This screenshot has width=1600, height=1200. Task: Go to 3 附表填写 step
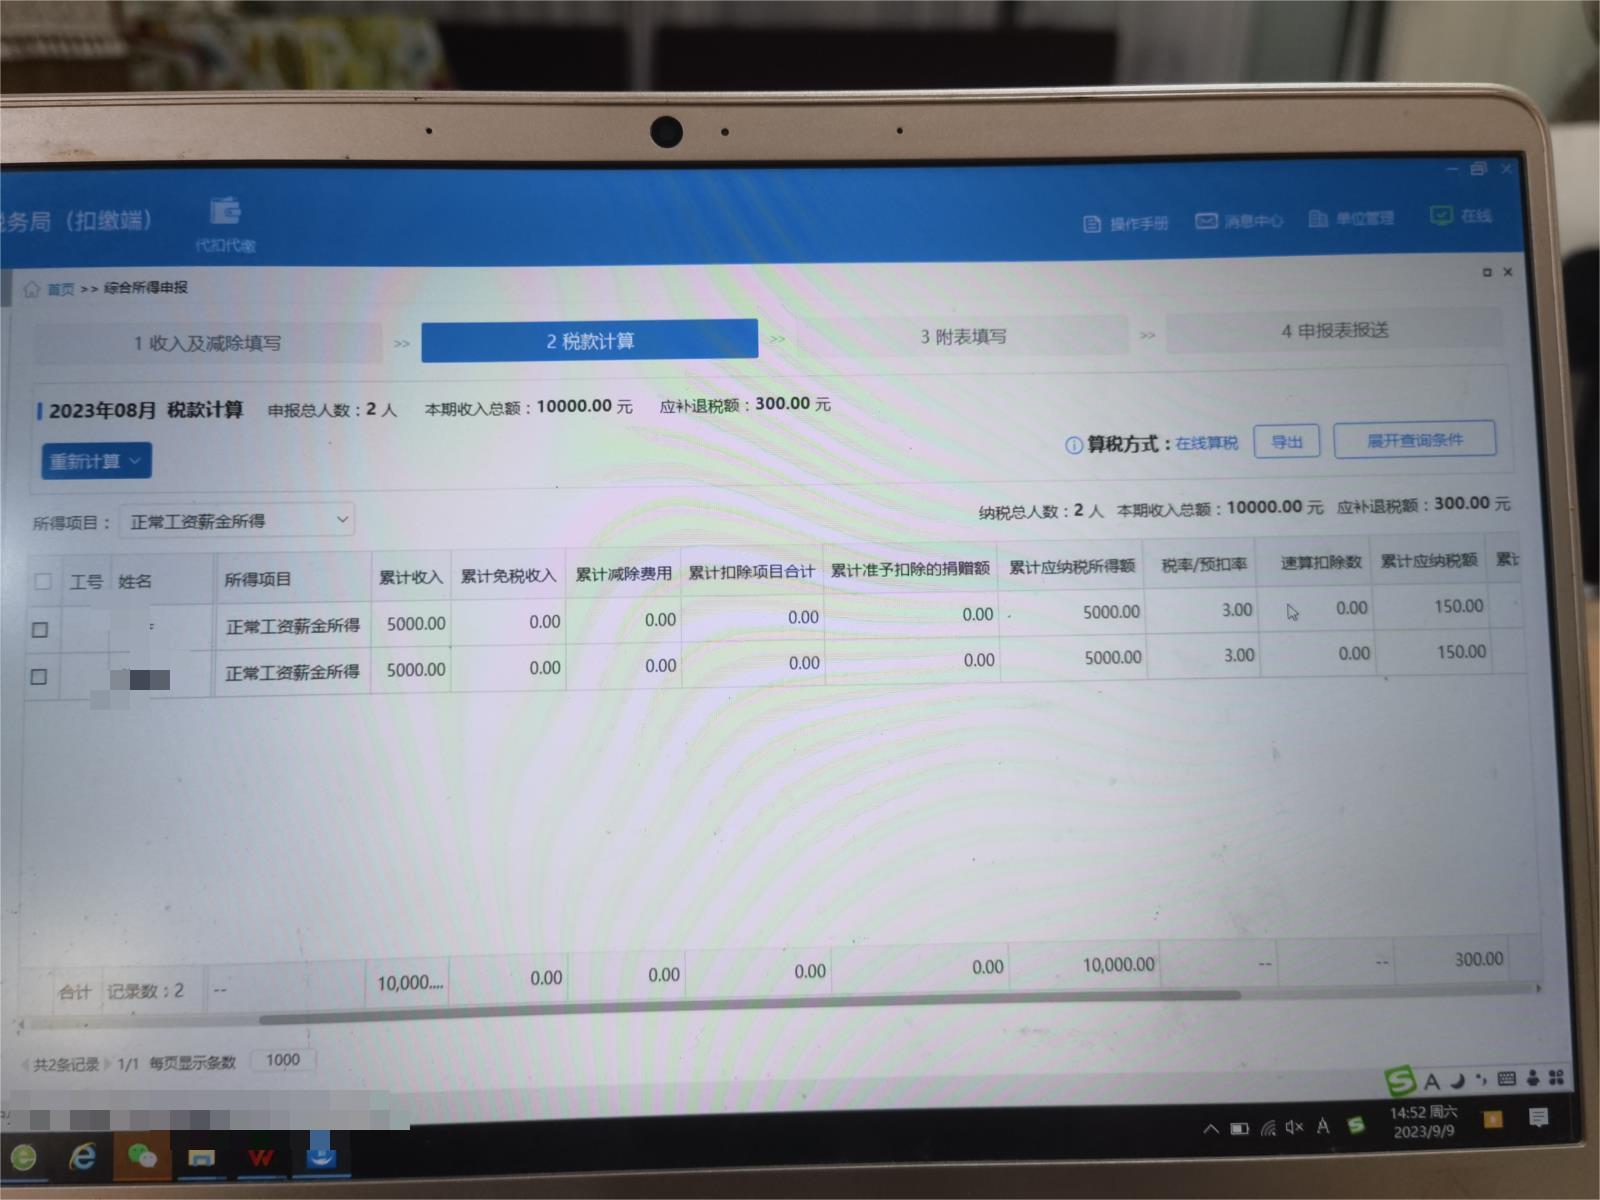point(963,337)
